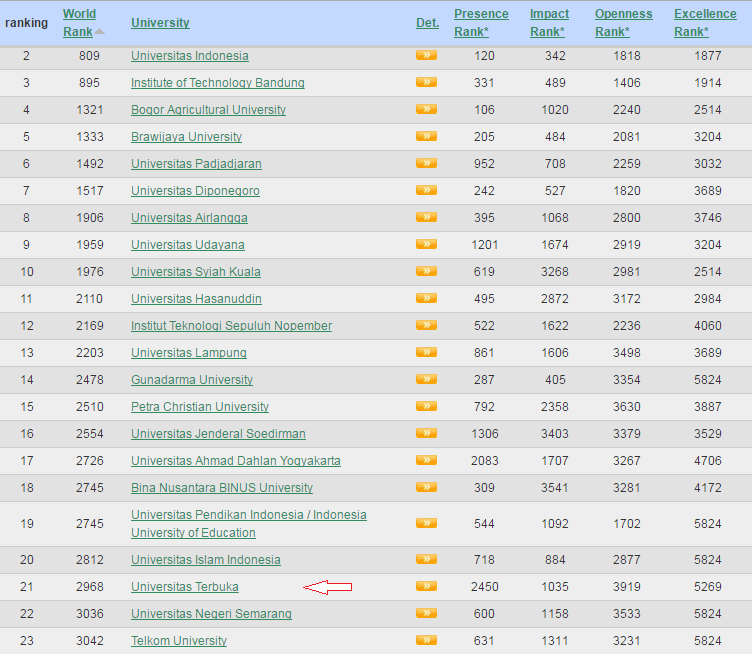
Task: Open Petra Christian University link
Action: [x=200, y=407]
